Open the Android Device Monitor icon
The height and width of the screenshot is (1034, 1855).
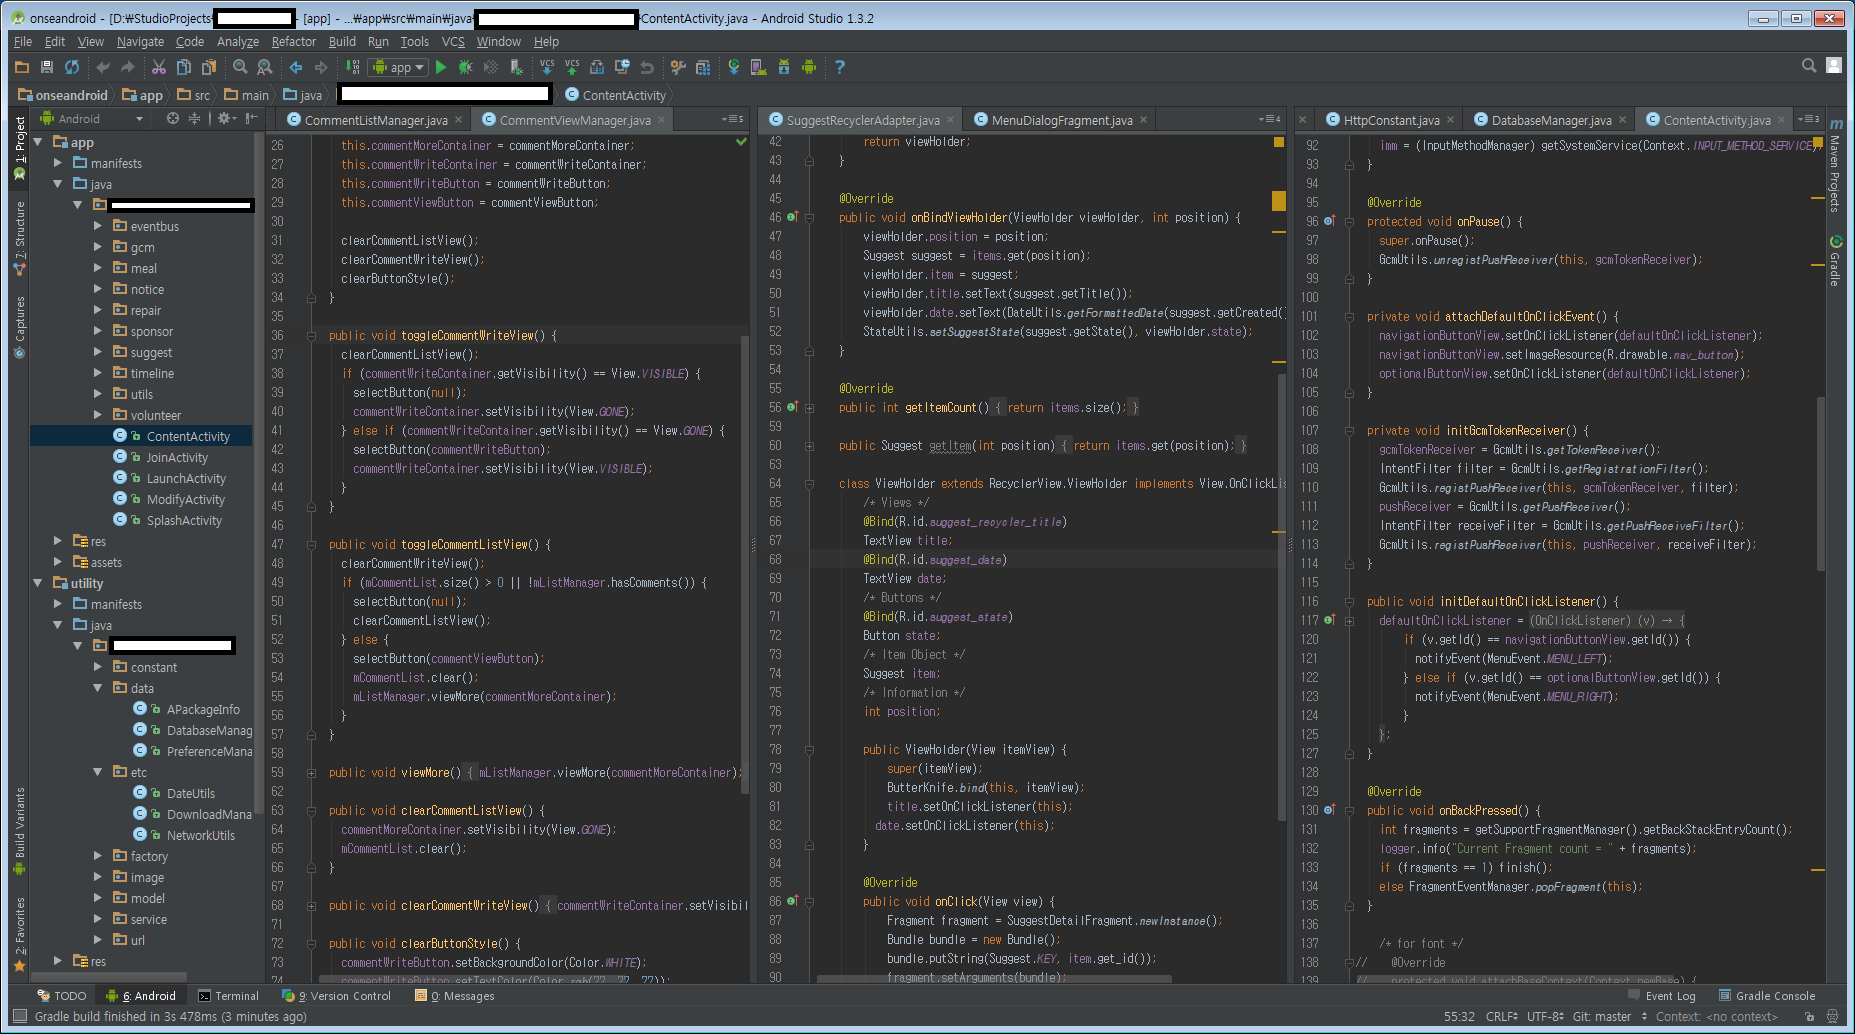(x=809, y=67)
